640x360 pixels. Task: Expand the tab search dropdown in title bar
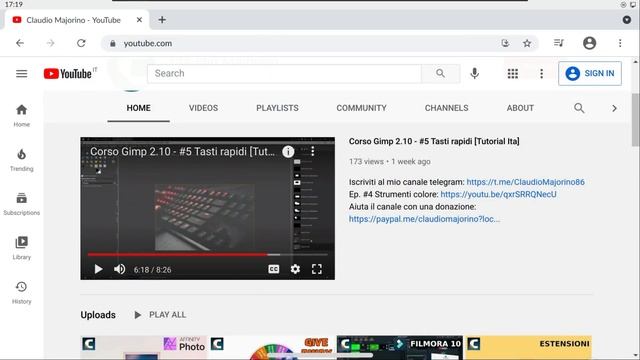627,20
